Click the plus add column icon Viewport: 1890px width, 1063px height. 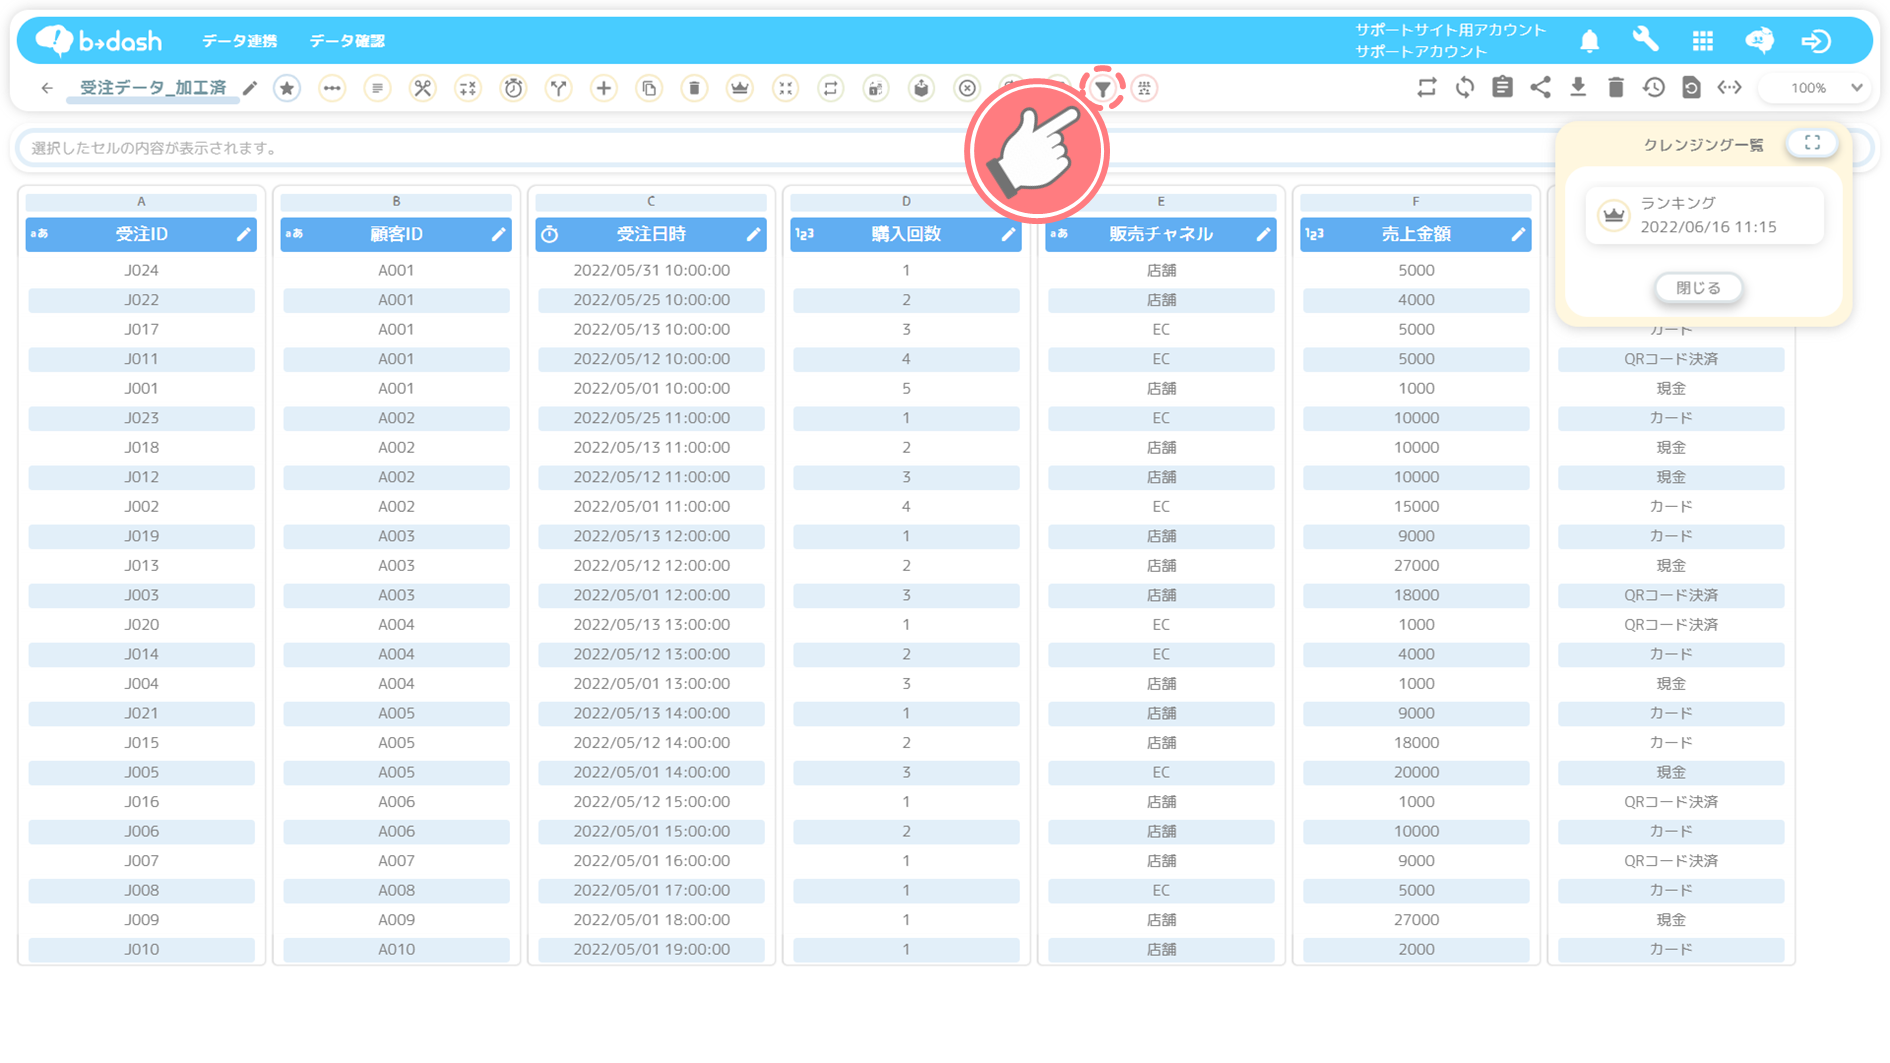point(604,88)
